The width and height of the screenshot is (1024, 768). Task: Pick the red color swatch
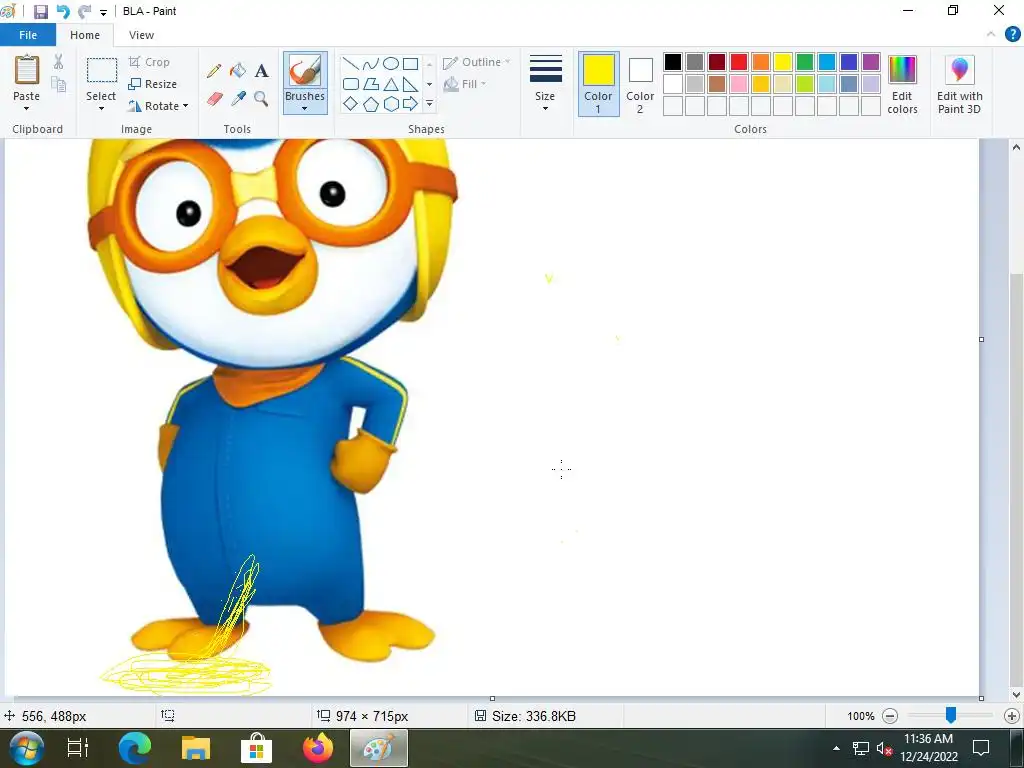click(x=739, y=62)
